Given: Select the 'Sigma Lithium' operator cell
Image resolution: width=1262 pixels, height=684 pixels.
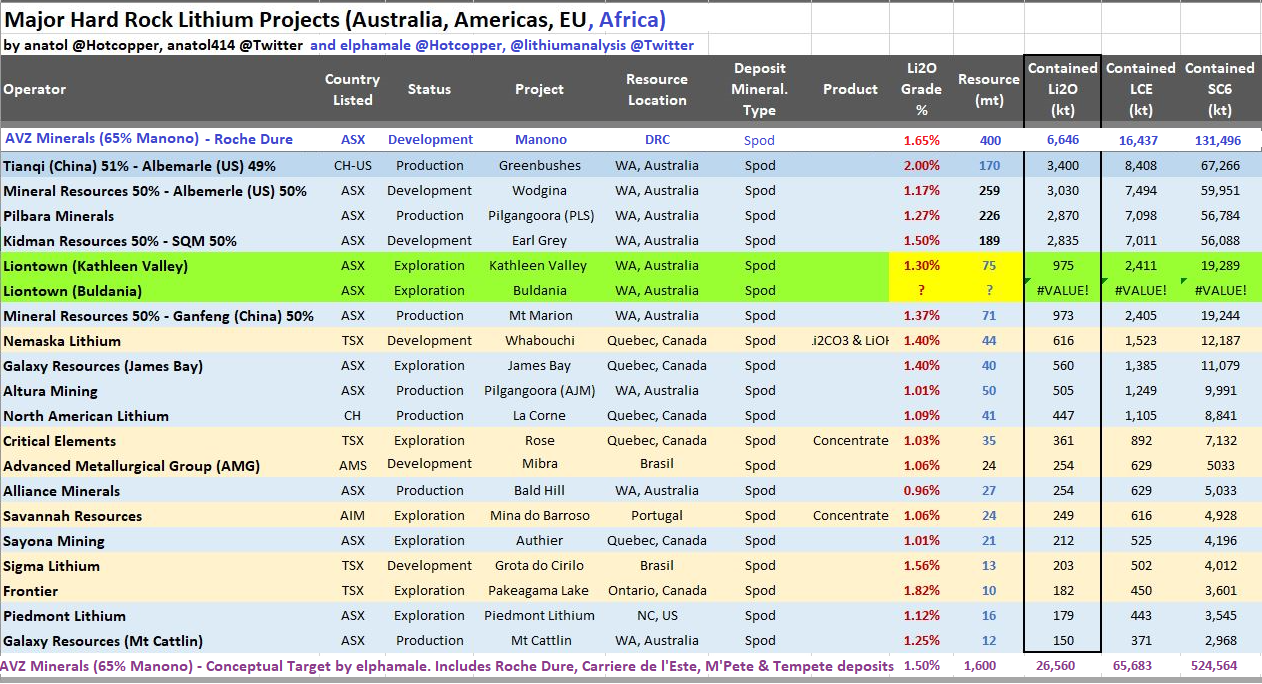Looking at the screenshot, I should [51, 565].
